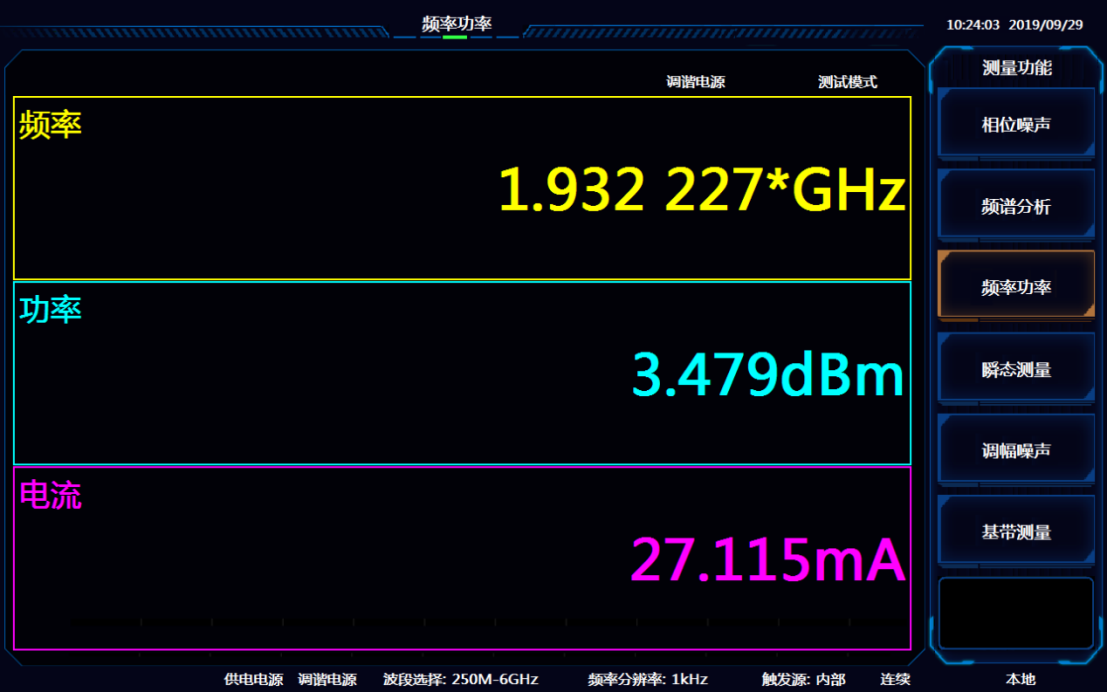
Task: Click the 调谐电源 label above frequency panel
Action: point(695,82)
